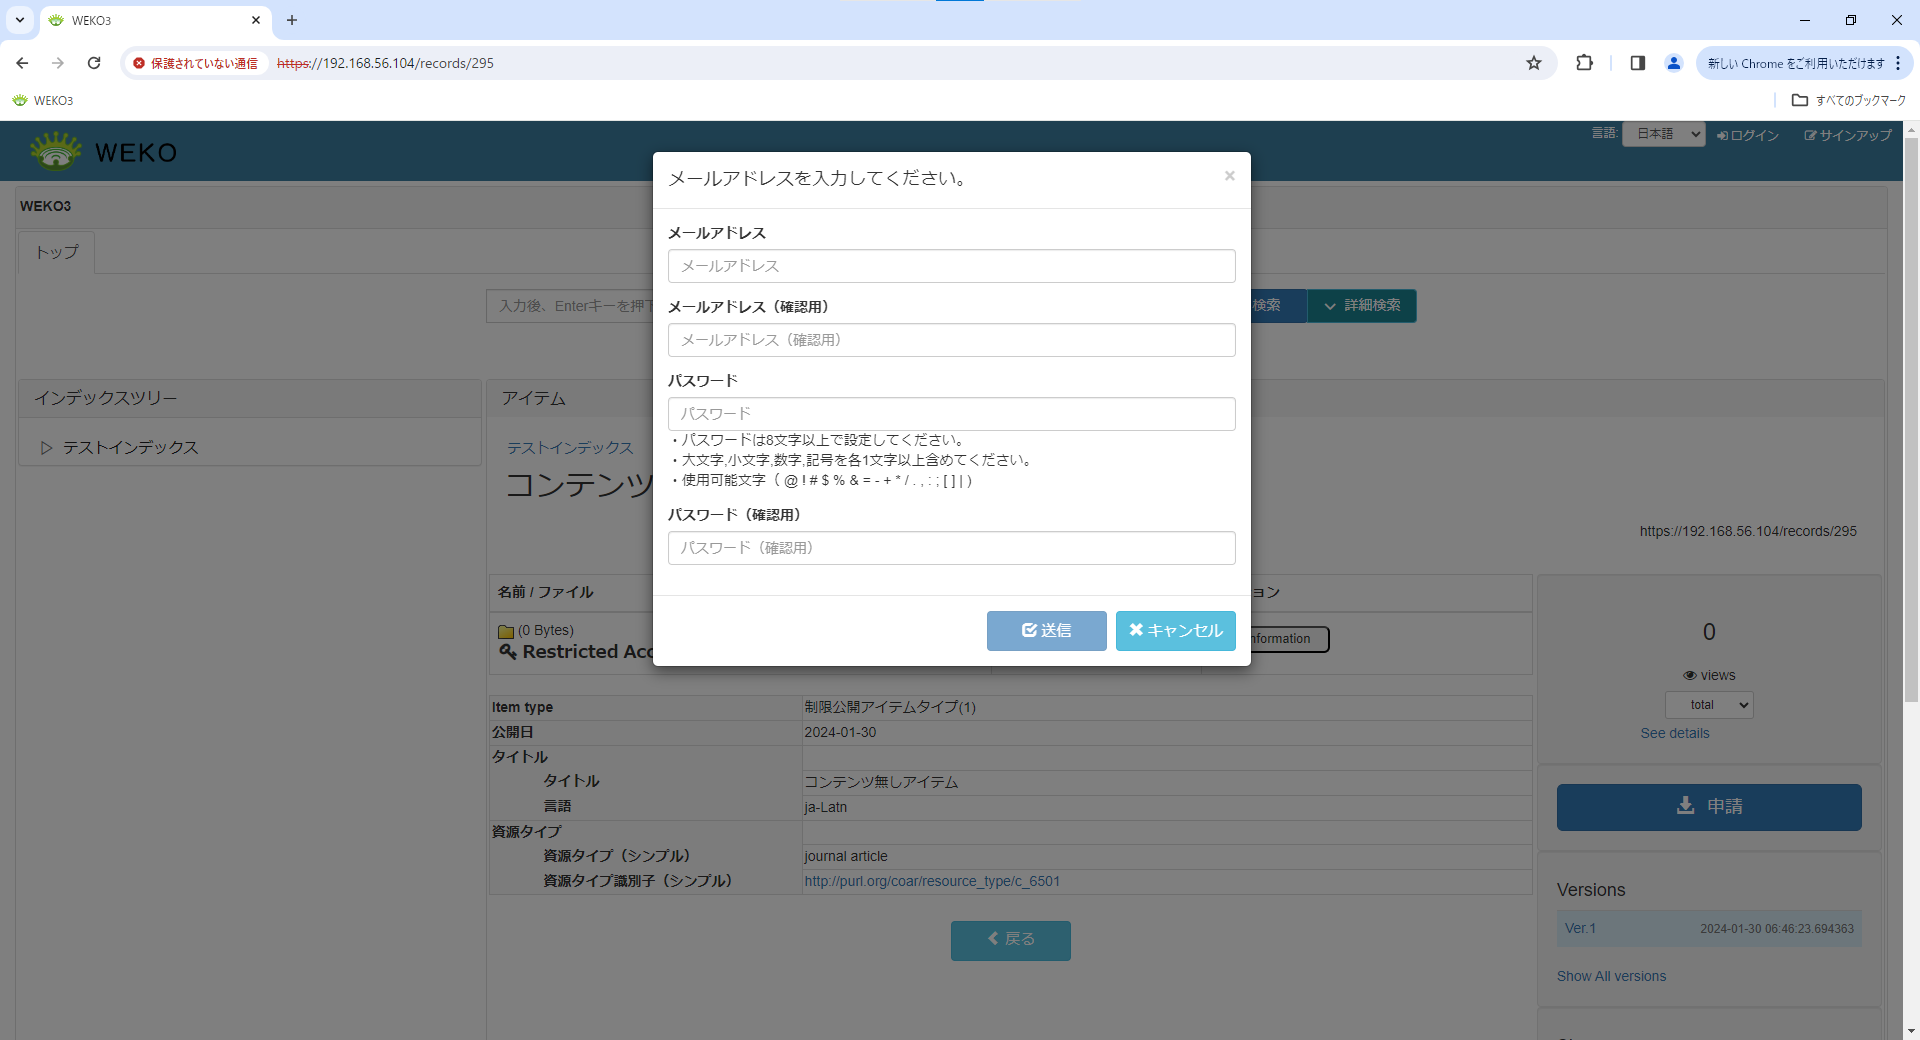Open the Chrome profile avatar icon

tap(1673, 63)
